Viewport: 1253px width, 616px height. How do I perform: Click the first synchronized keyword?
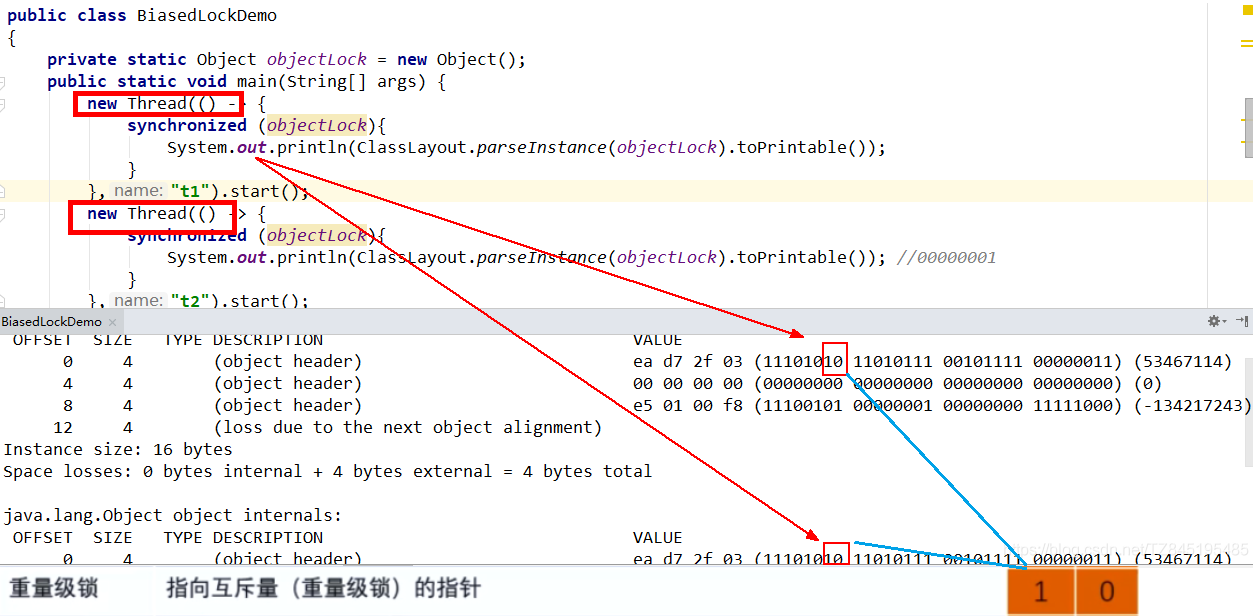[x=187, y=126]
